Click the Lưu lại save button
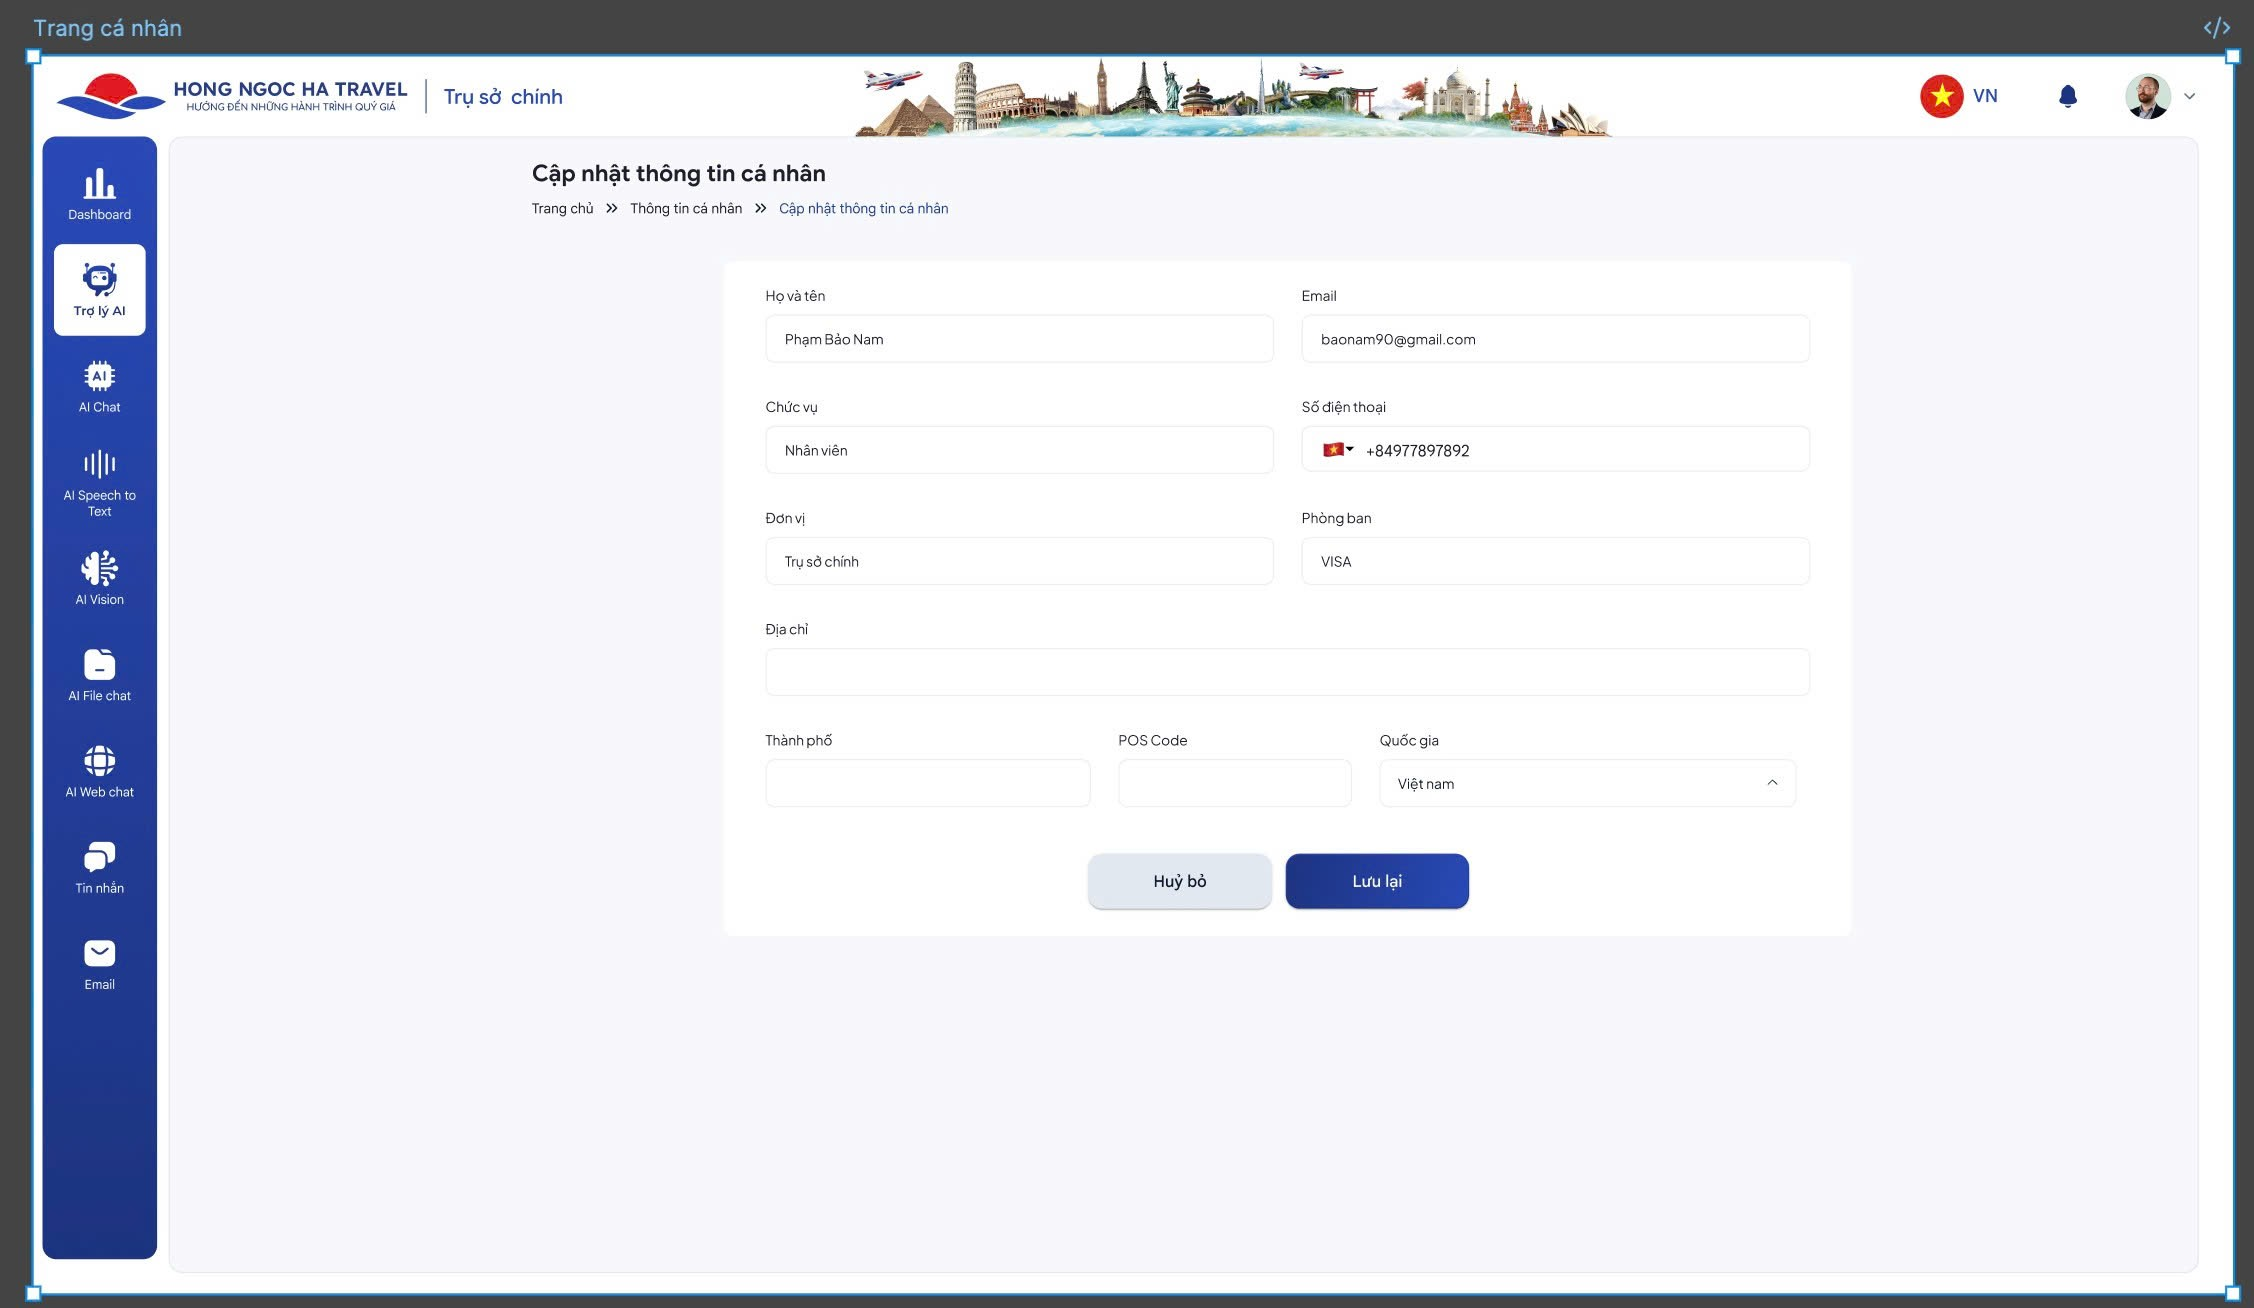2254x1308 pixels. click(x=1376, y=881)
